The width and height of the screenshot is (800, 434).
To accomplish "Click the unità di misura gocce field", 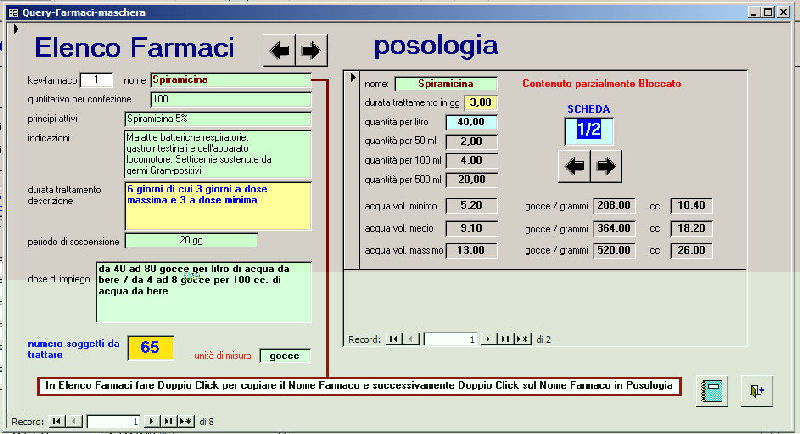I will 285,355.
